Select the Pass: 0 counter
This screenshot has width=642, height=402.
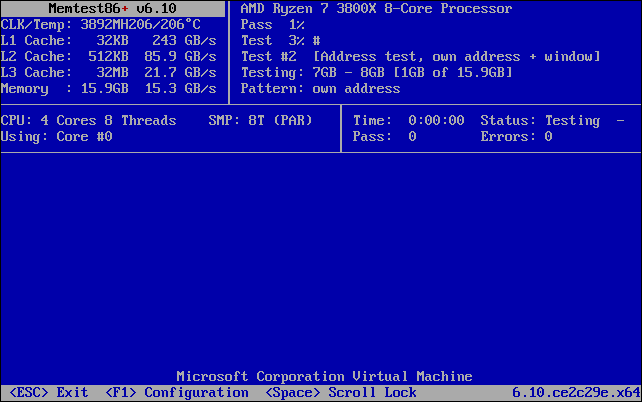385,136
